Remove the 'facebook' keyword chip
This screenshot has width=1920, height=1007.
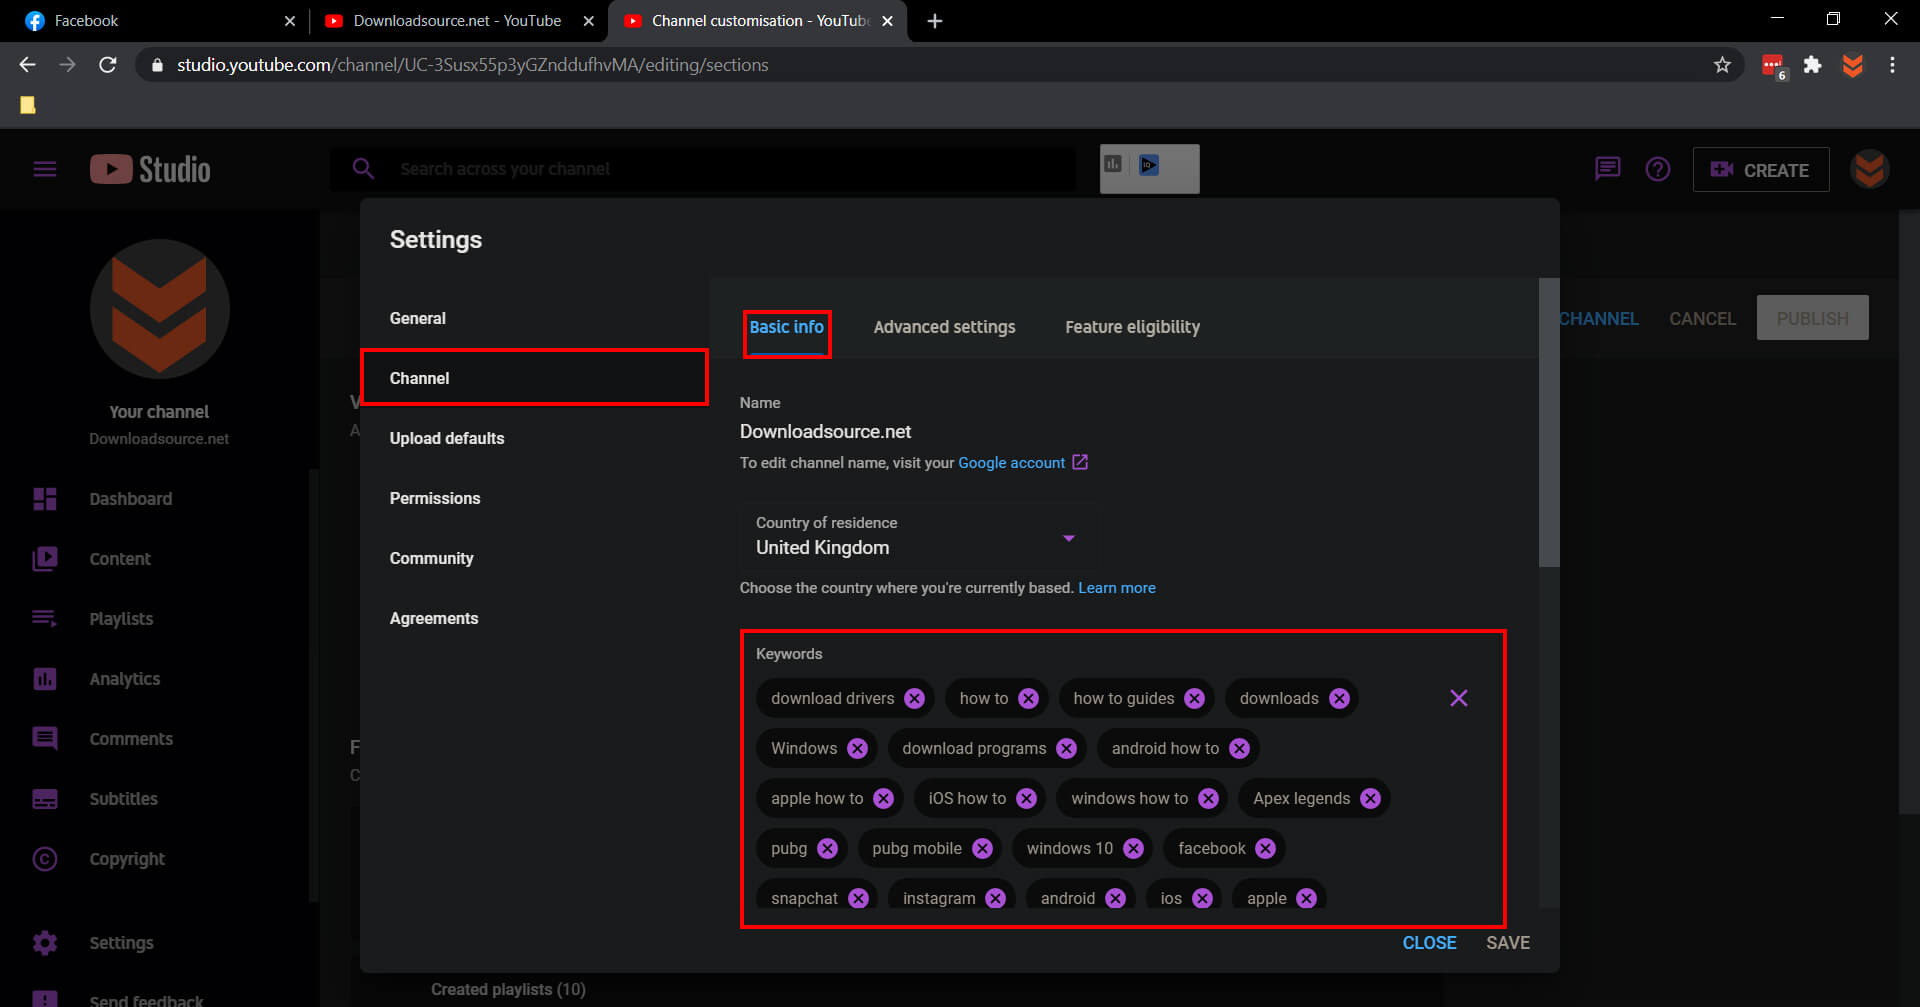tap(1265, 848)
